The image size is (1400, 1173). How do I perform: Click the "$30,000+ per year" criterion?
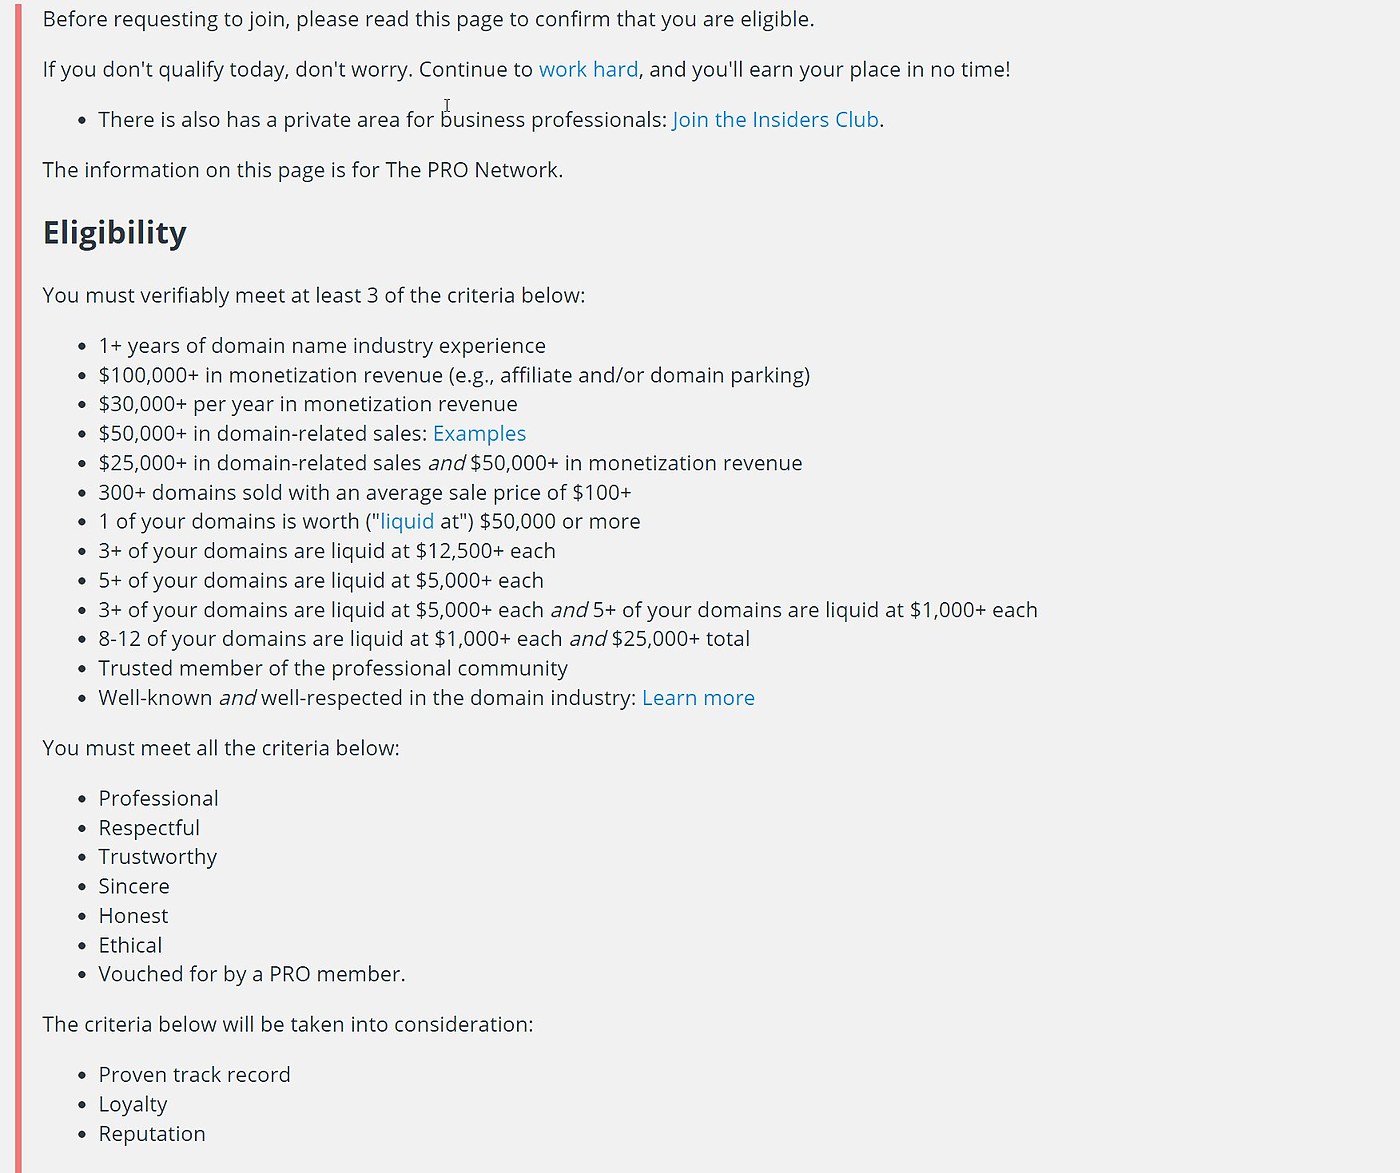coord(308,405)
